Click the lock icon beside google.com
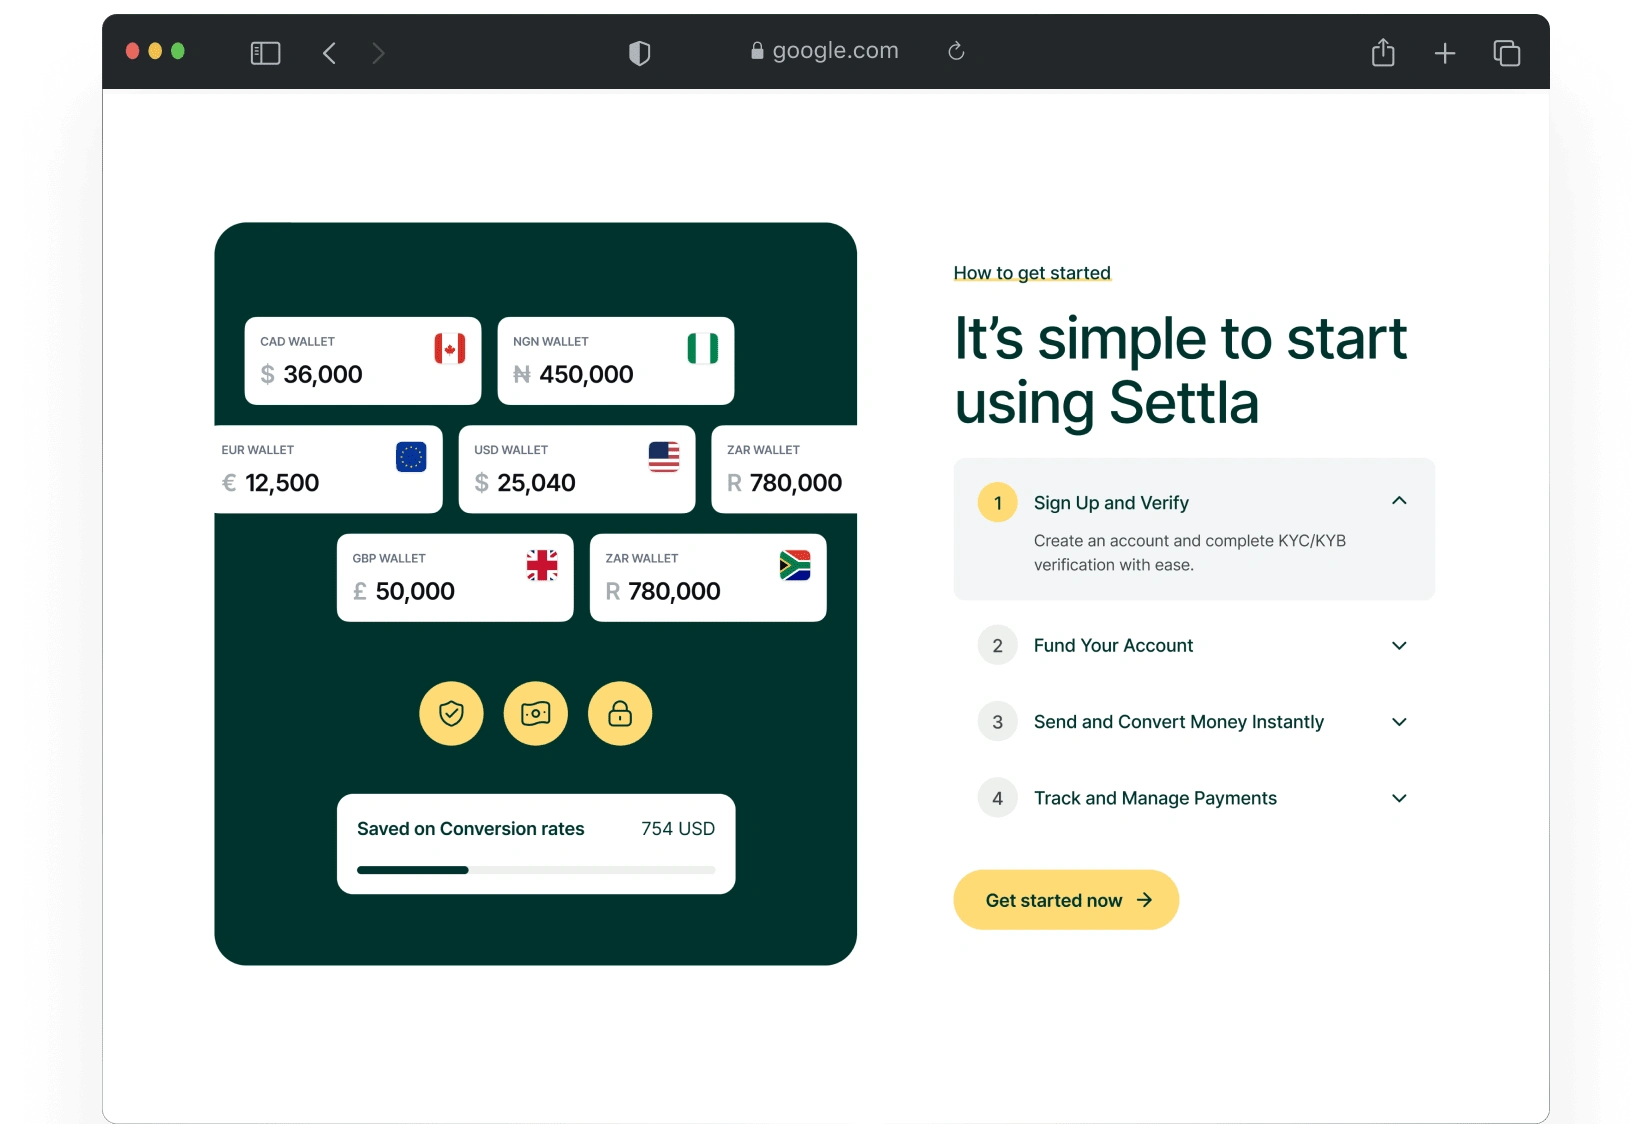1651x1124 pixels. (757, 51)
